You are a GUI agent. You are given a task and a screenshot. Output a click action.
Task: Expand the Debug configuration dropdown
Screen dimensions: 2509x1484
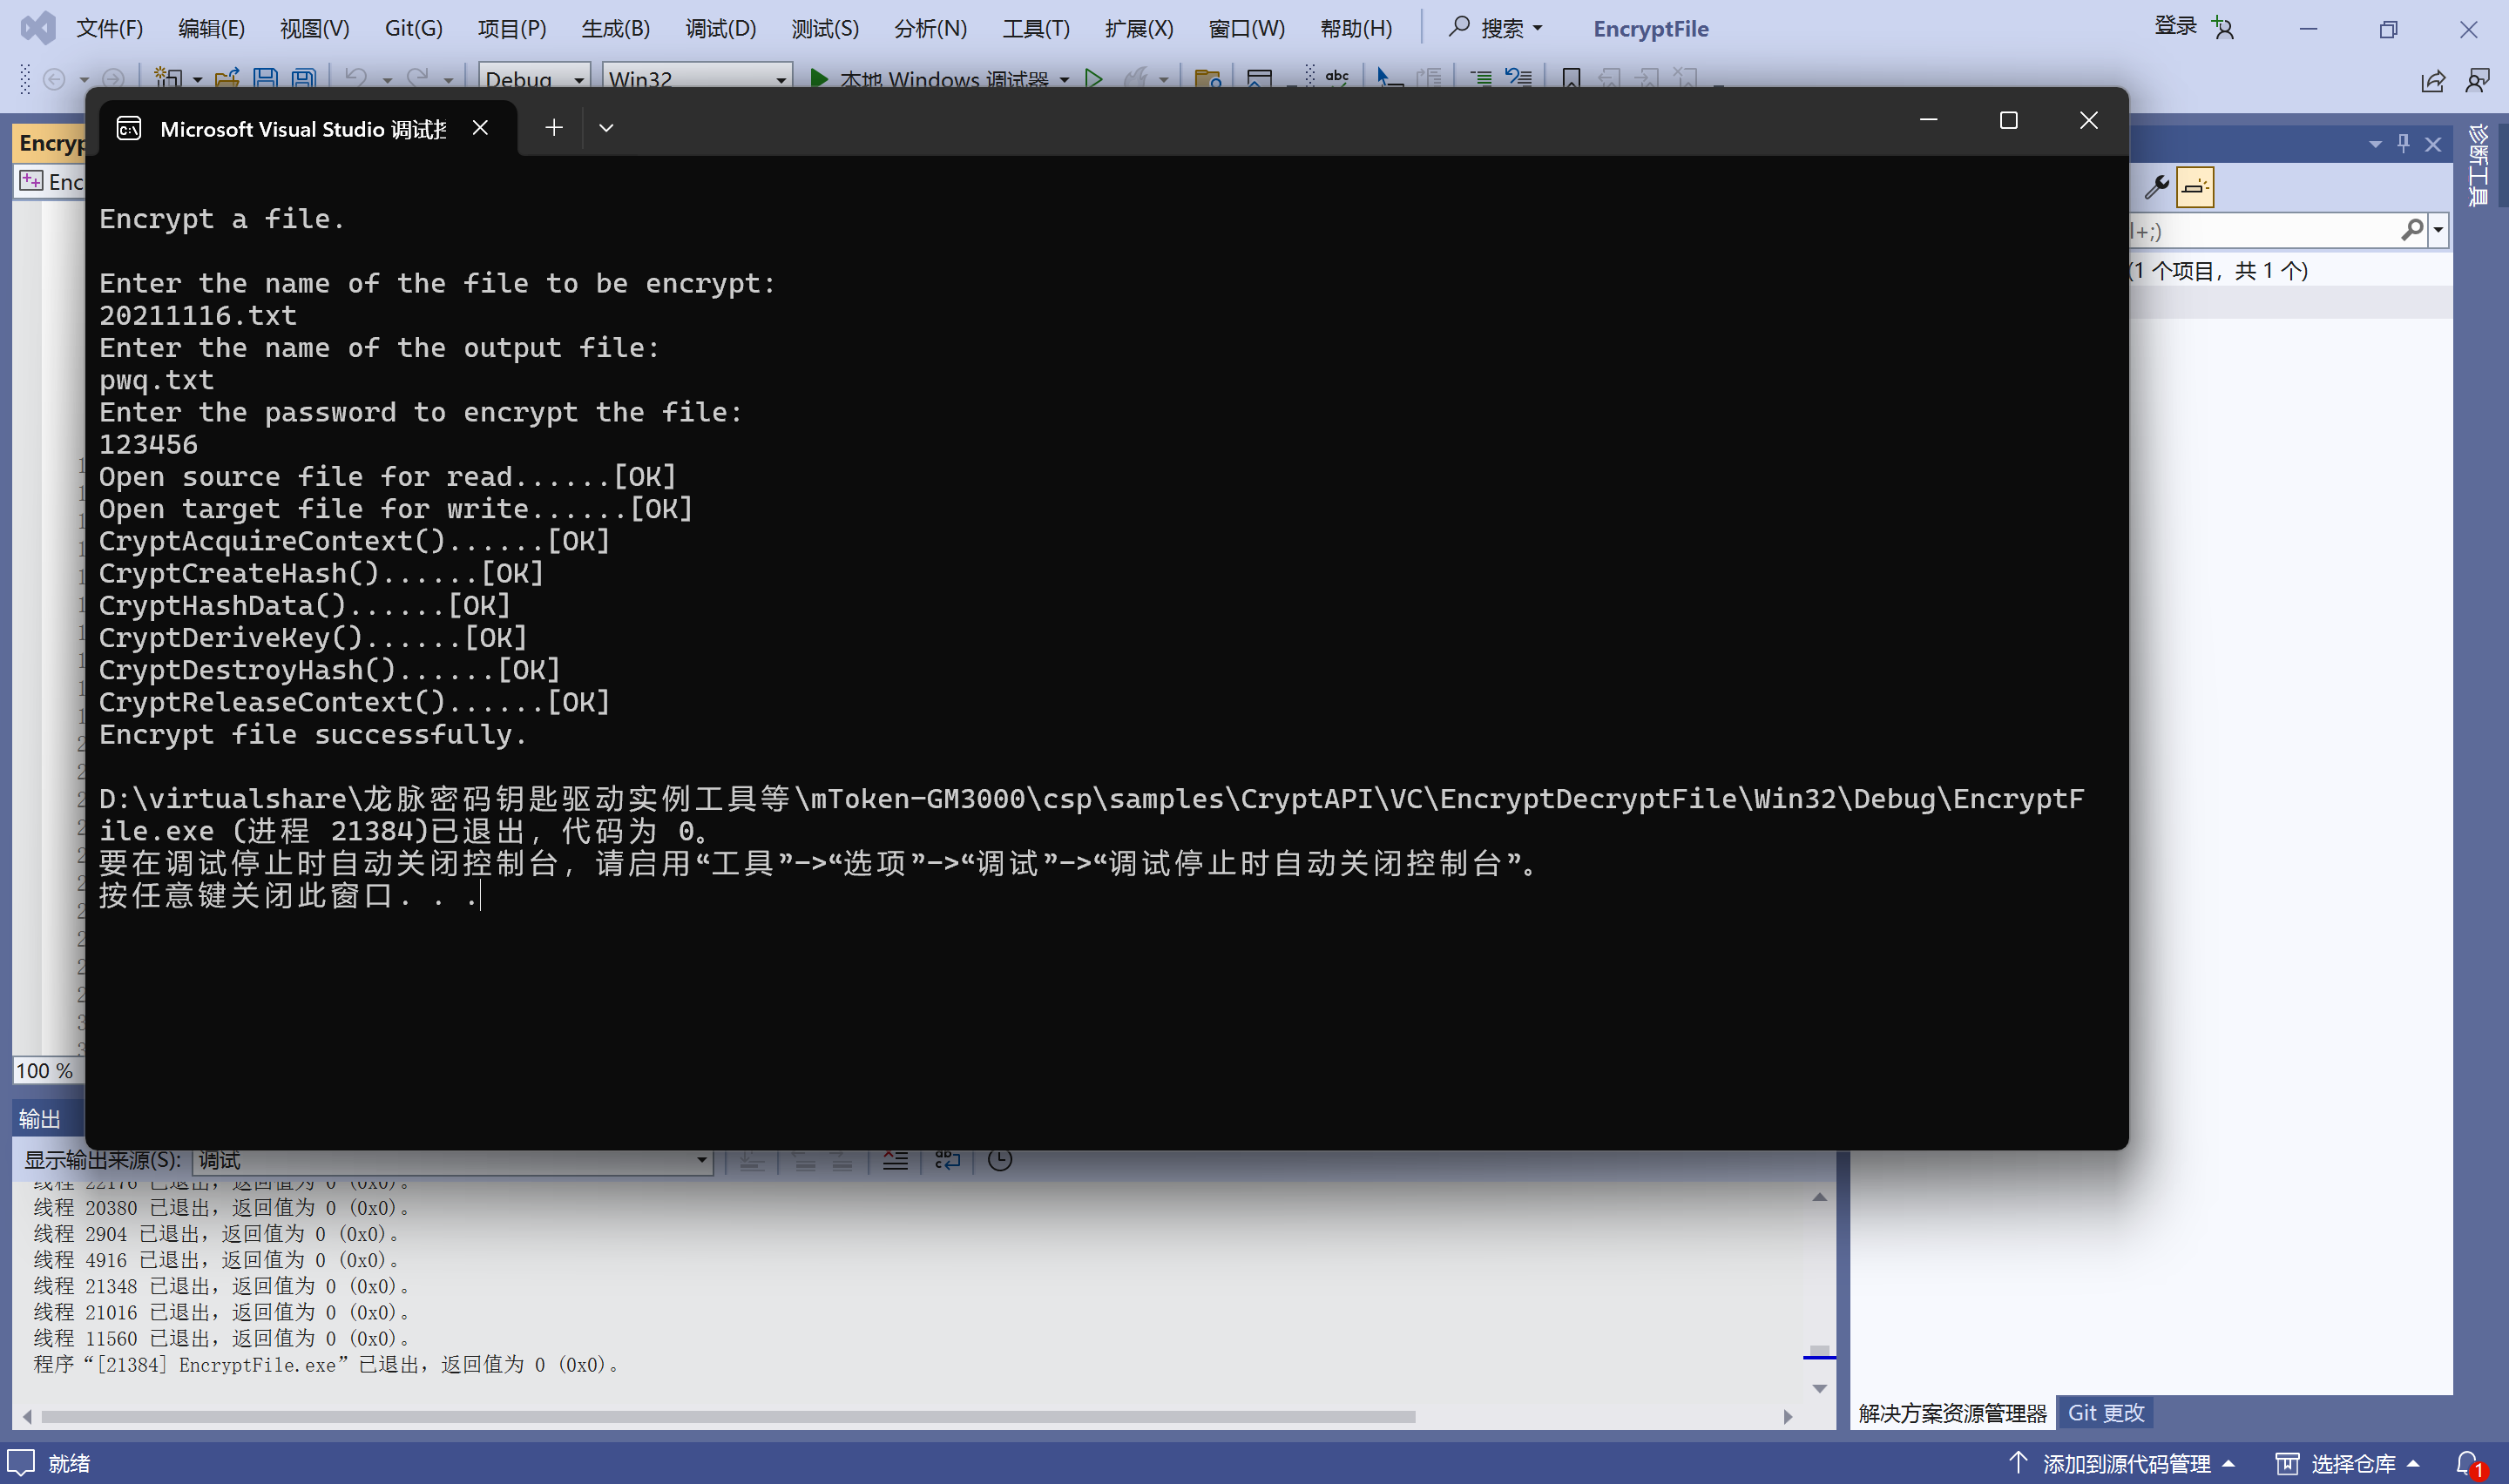click(578, 79)
